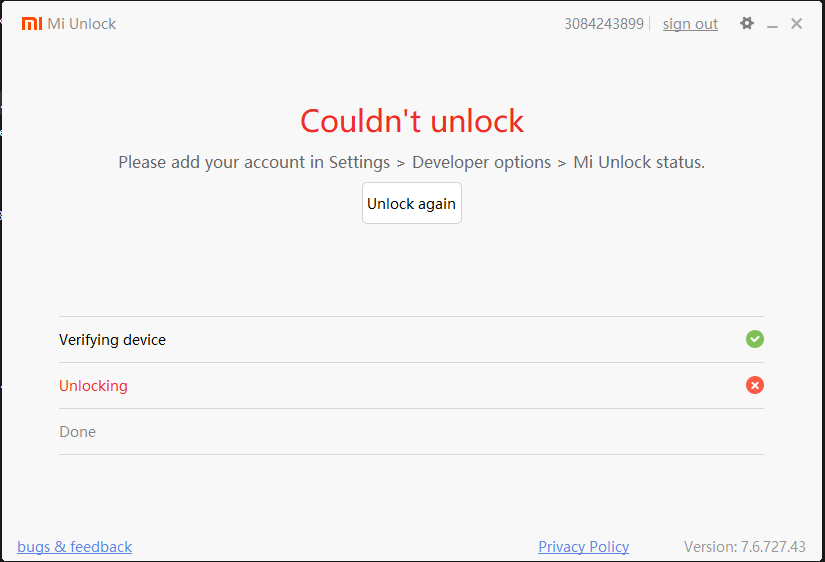
Task: Click the green checkmark beside Verifying device
Action: pyautogui.click(x=755, y=339)
